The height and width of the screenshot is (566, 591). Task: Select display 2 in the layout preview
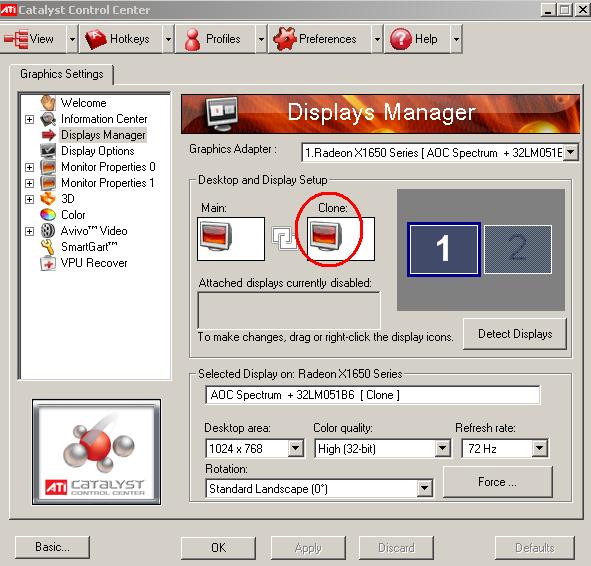pos(518,249)
